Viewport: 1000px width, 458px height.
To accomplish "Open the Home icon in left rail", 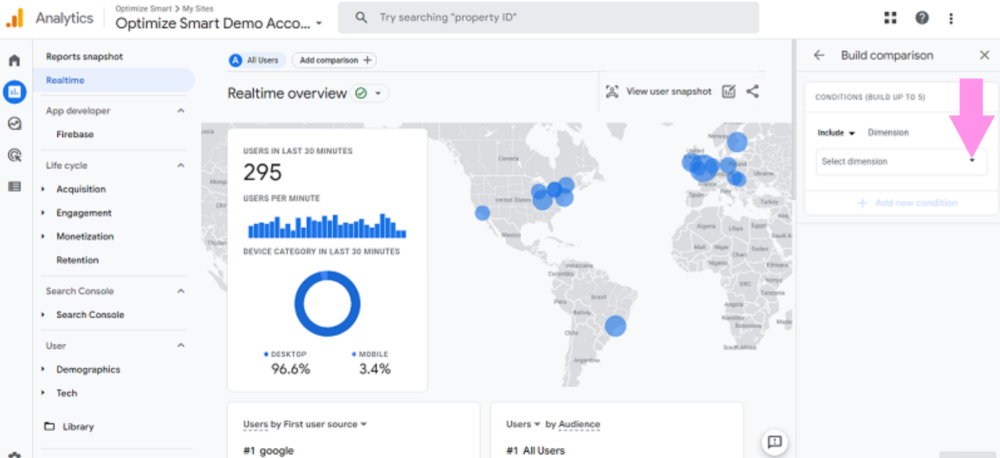I will pos(14,61).
